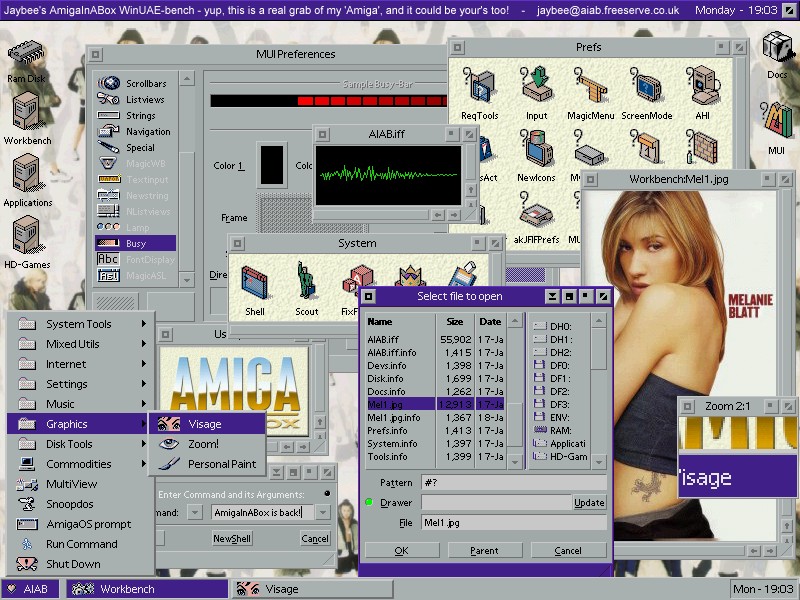Open the ReqTools preferences icon
Viewport: 800px width, 600px height.
[479, 92]
